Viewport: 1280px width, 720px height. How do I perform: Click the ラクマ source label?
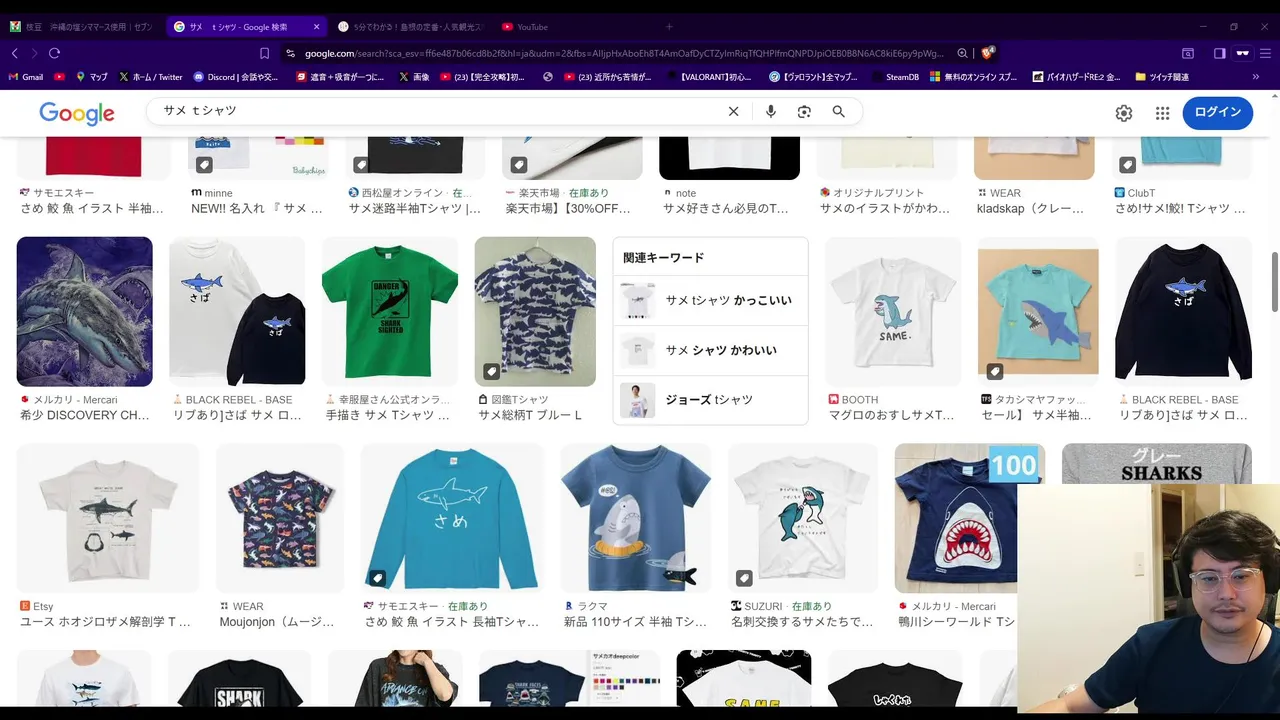591,606
